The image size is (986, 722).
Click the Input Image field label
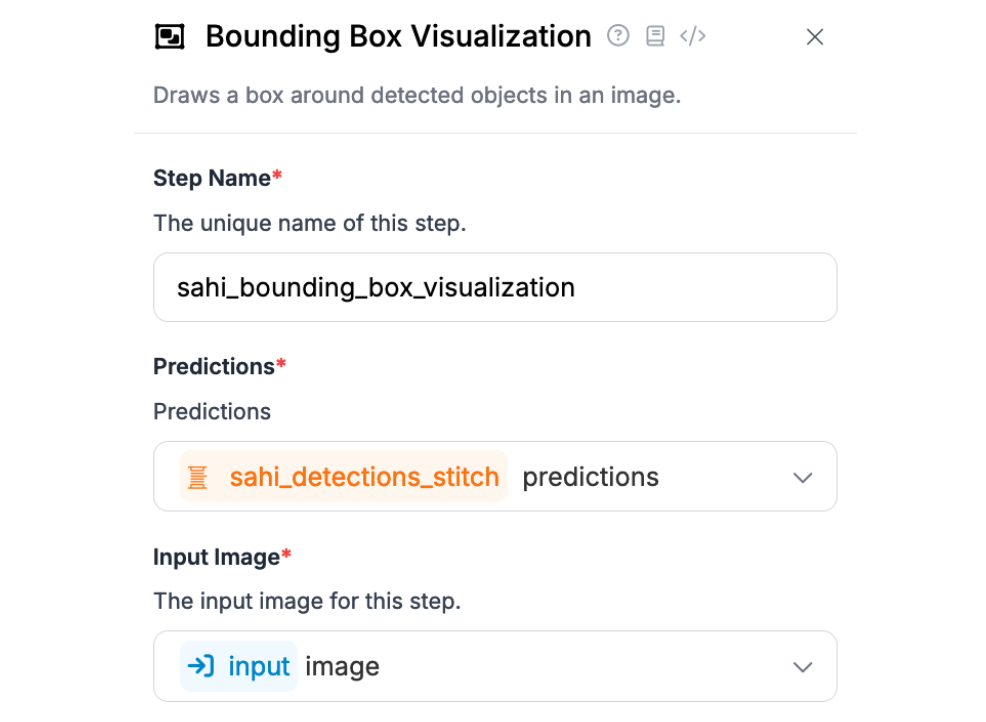pos(217,557)
